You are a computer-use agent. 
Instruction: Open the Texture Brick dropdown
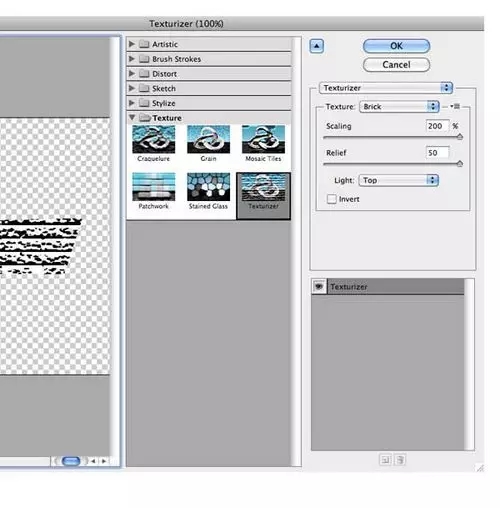coord(399,106)
